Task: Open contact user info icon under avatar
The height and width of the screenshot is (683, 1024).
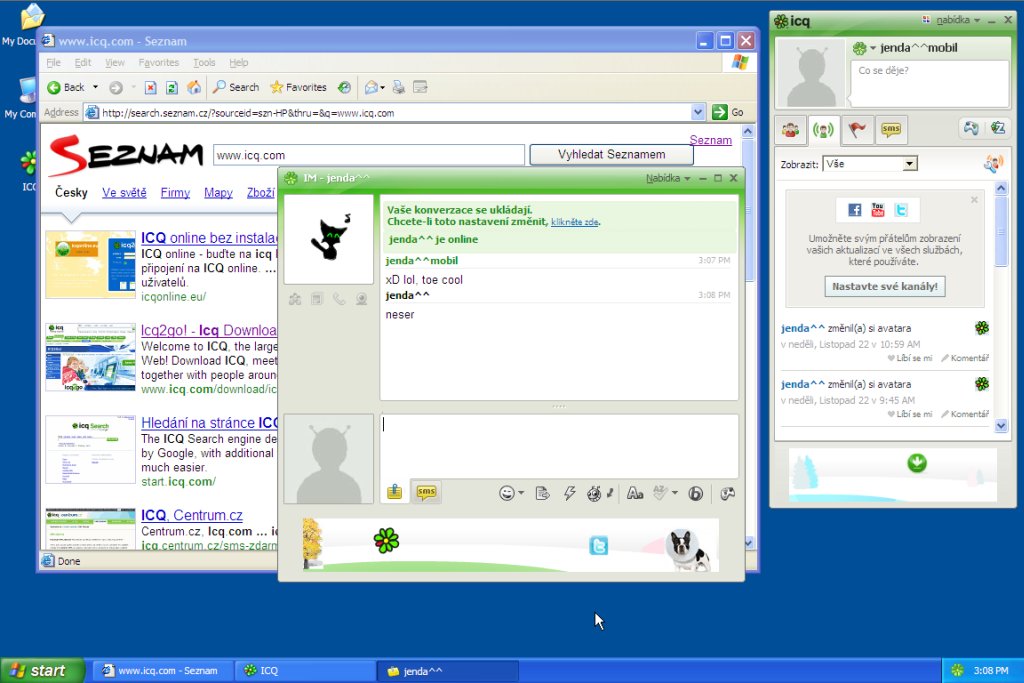Action: click(295, 299)
